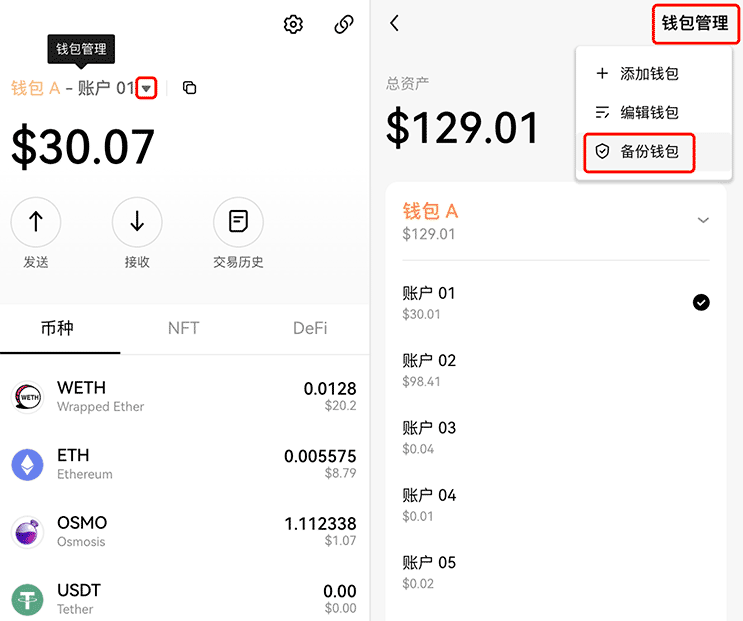Open 交易历史 transaction history icon

pos(238,222)
